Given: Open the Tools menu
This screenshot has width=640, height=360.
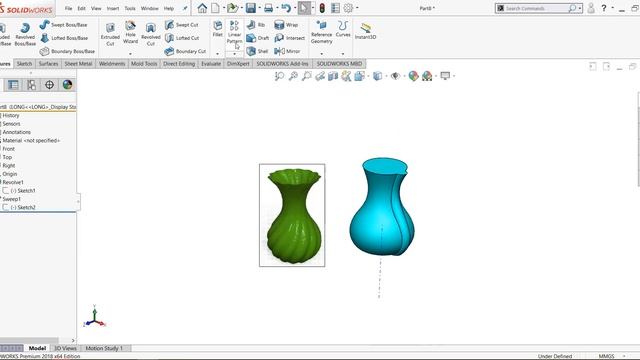Looking at the screenshot, I should (x=130, y=8).
